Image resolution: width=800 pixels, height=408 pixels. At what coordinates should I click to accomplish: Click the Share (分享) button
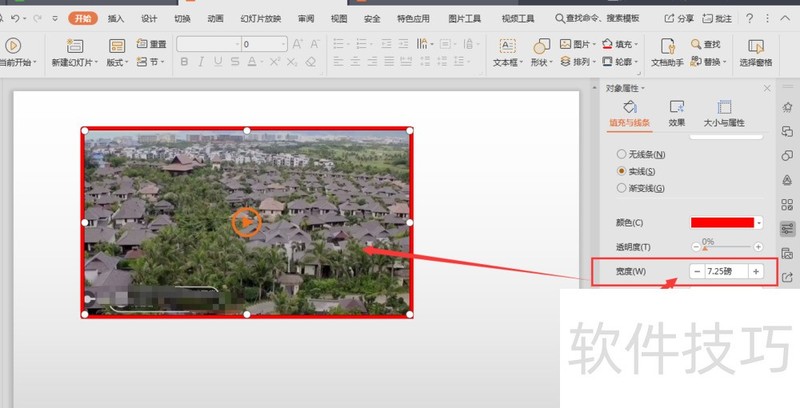coord(679,19)
